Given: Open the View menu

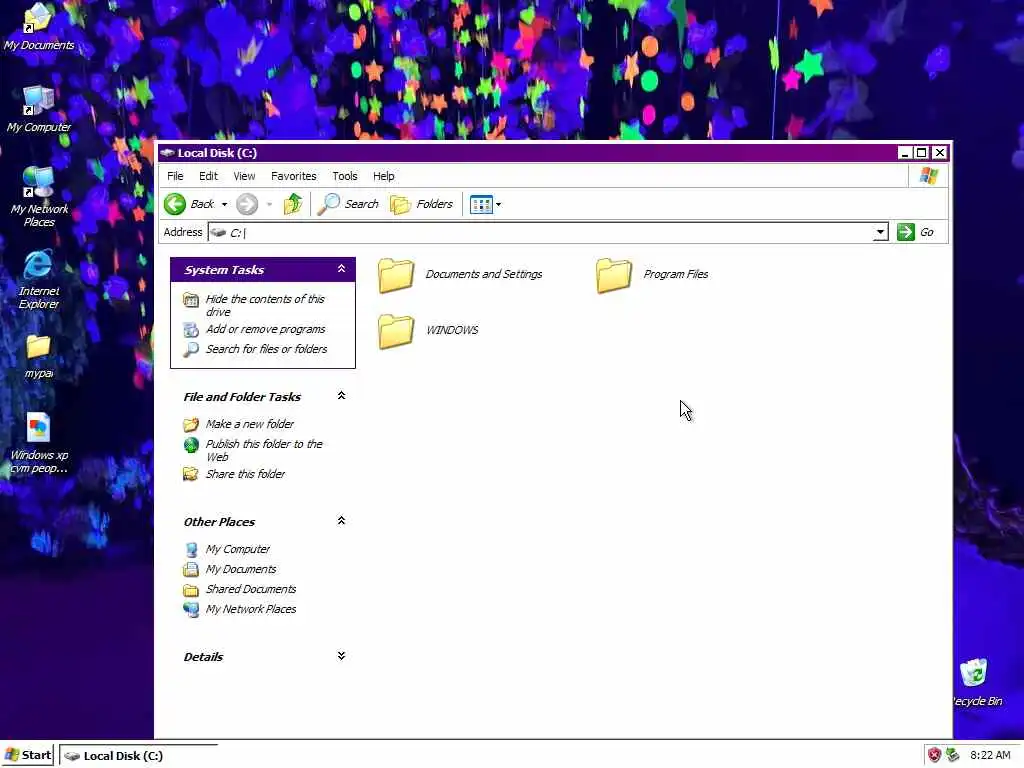Looking at the screenshot, I should click(244, 176).
